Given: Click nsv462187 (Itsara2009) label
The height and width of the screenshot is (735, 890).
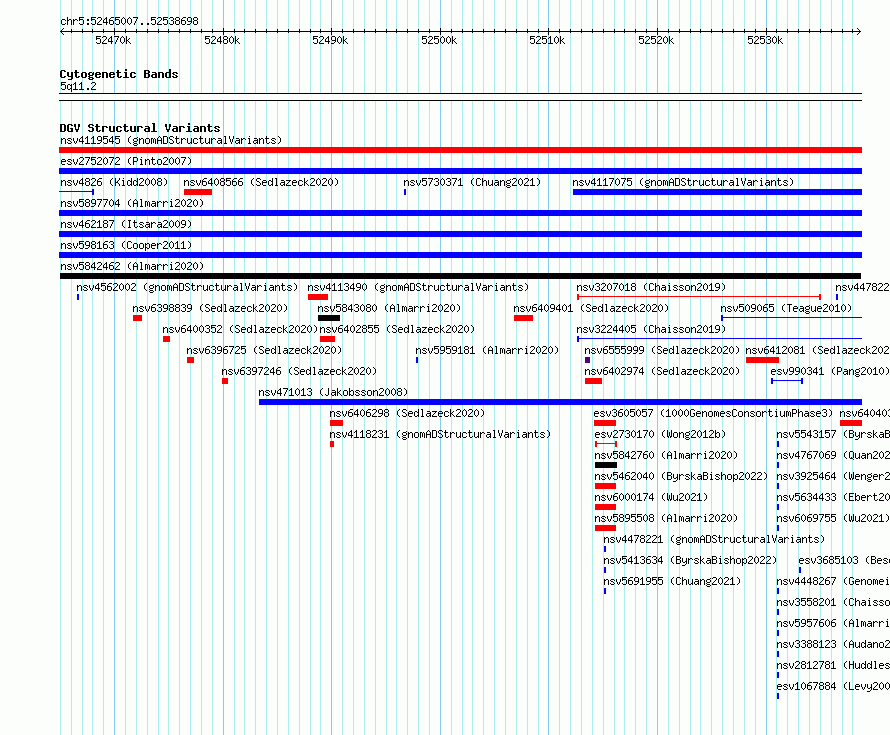Looking at the screenshot, I should coord(126,224).
